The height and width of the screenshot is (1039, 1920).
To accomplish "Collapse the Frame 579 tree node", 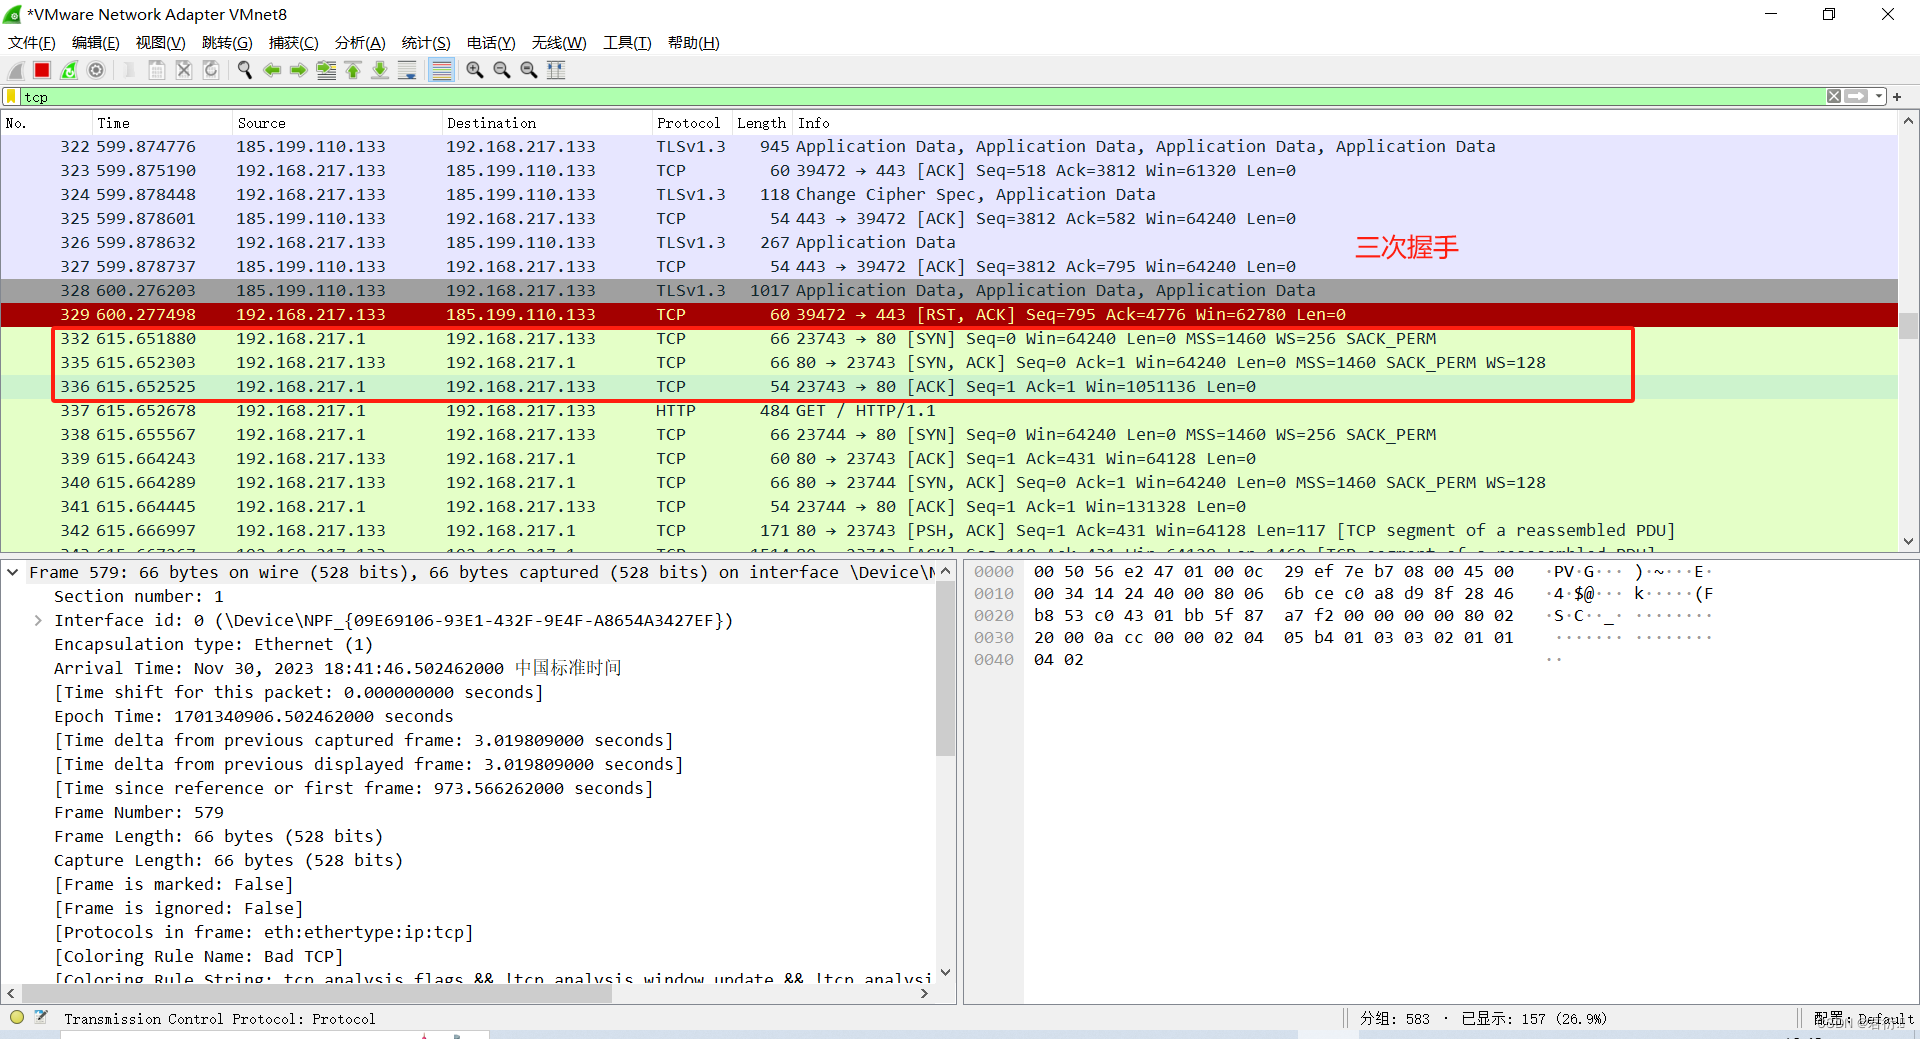I will pyautogui.click(x=13, y=573).
